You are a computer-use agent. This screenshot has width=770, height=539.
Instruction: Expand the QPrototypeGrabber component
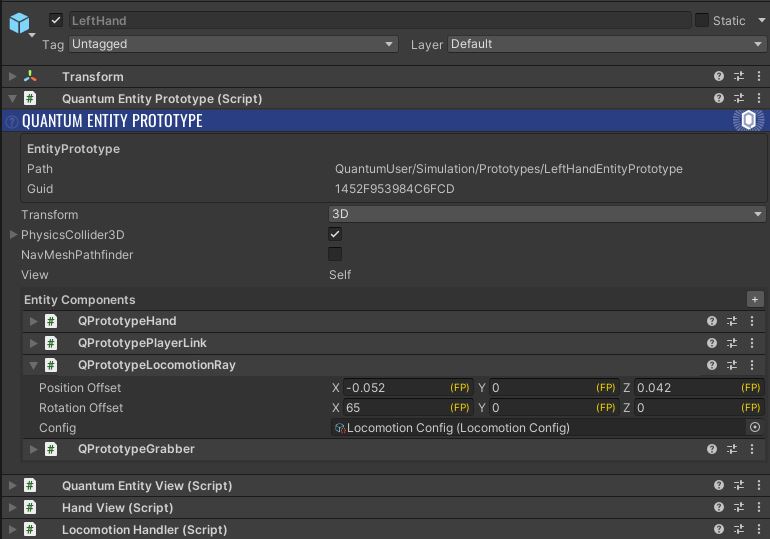click(33, 449)
